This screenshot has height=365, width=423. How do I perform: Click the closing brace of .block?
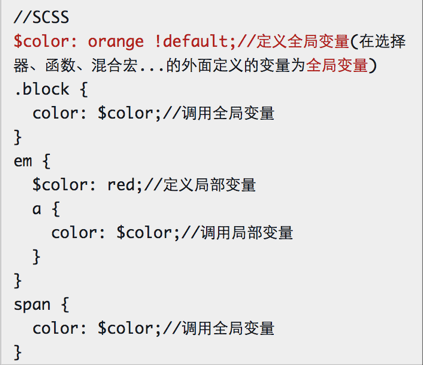click(x=17, y=137)
